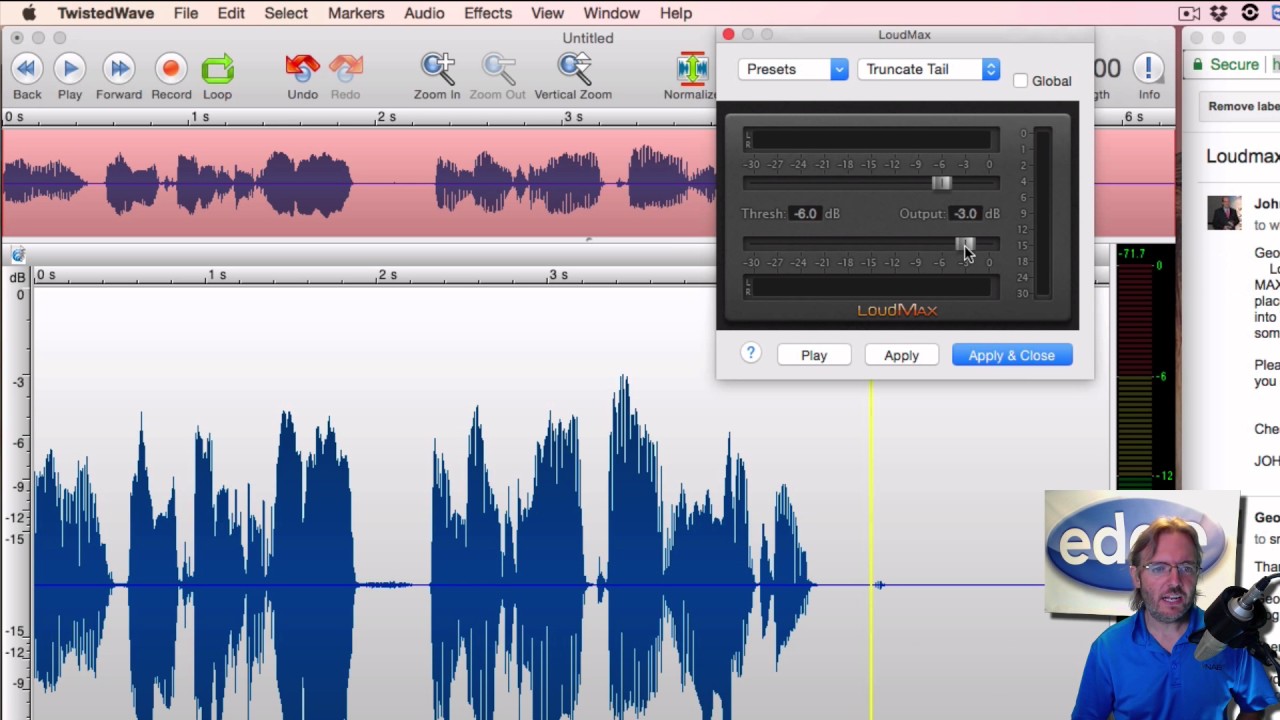Open the Window menu
Viewport: 1280px width, 720px height.
pyautogui.click(x=611, y=13)
